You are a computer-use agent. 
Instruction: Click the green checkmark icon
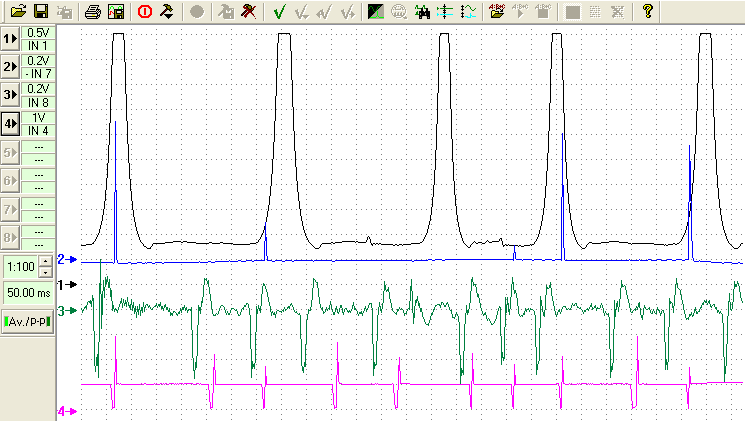(x=279, y=11)
